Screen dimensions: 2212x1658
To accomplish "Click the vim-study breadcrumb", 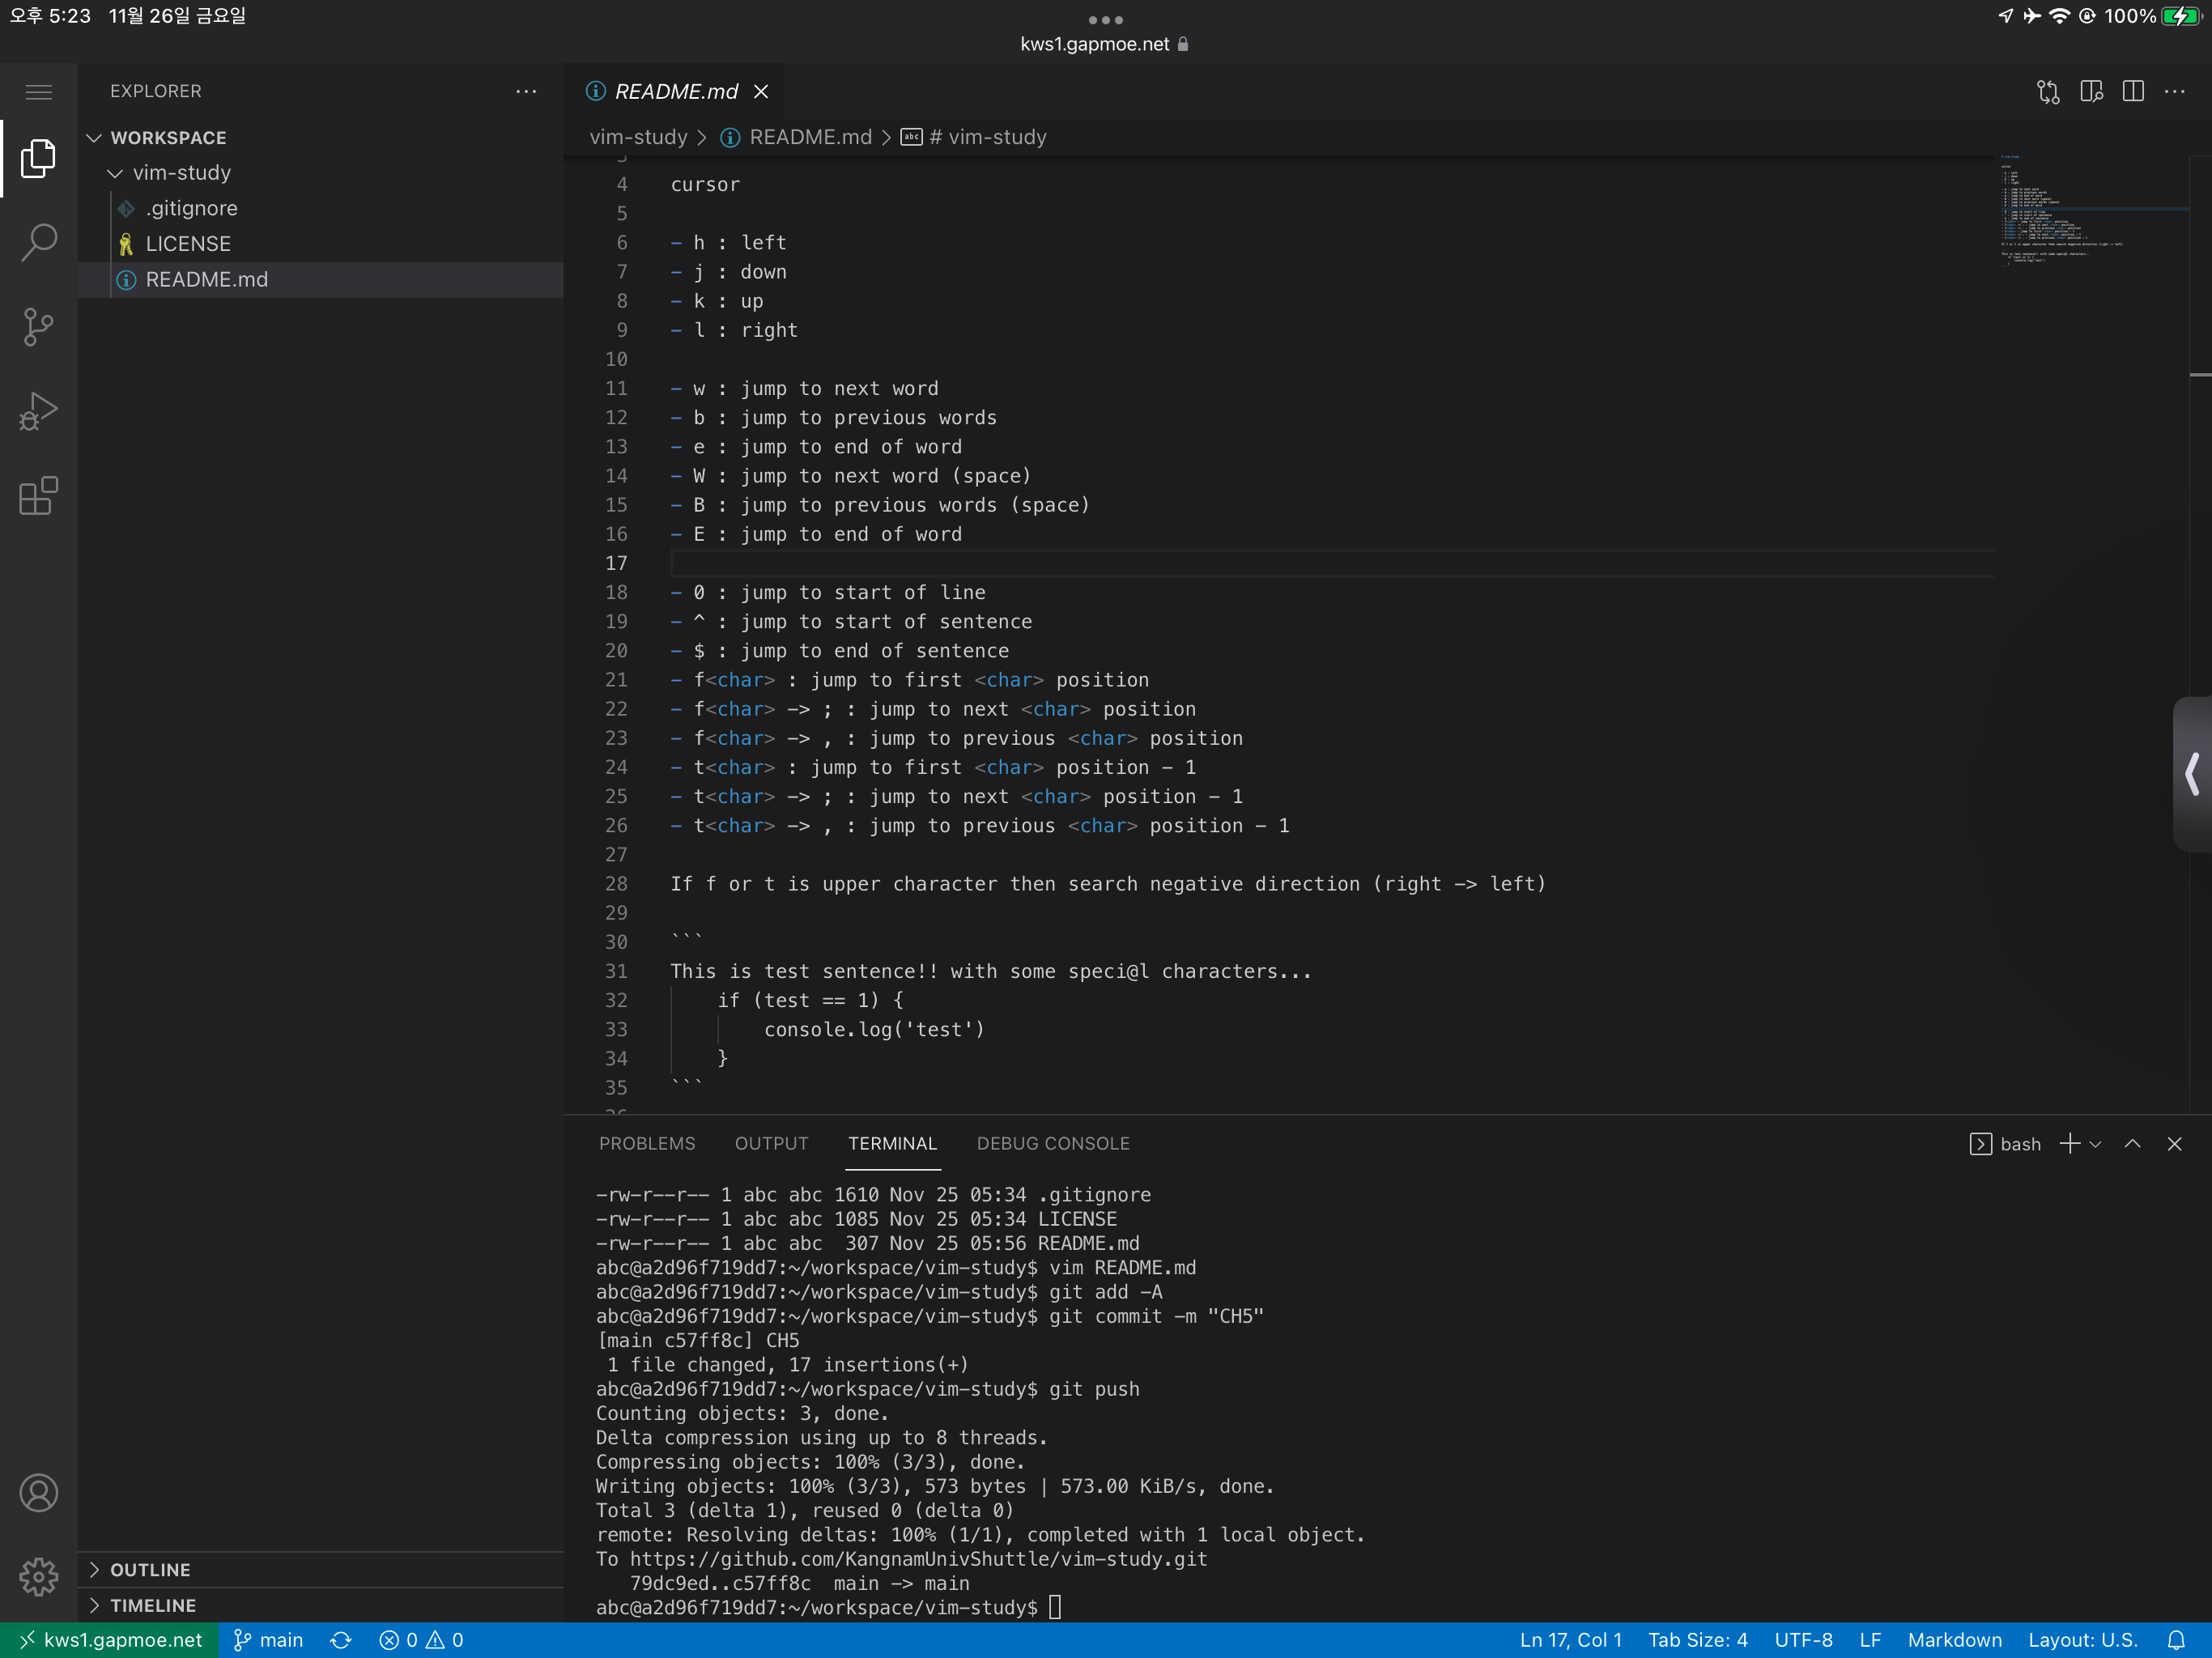I will pos(638,137).
